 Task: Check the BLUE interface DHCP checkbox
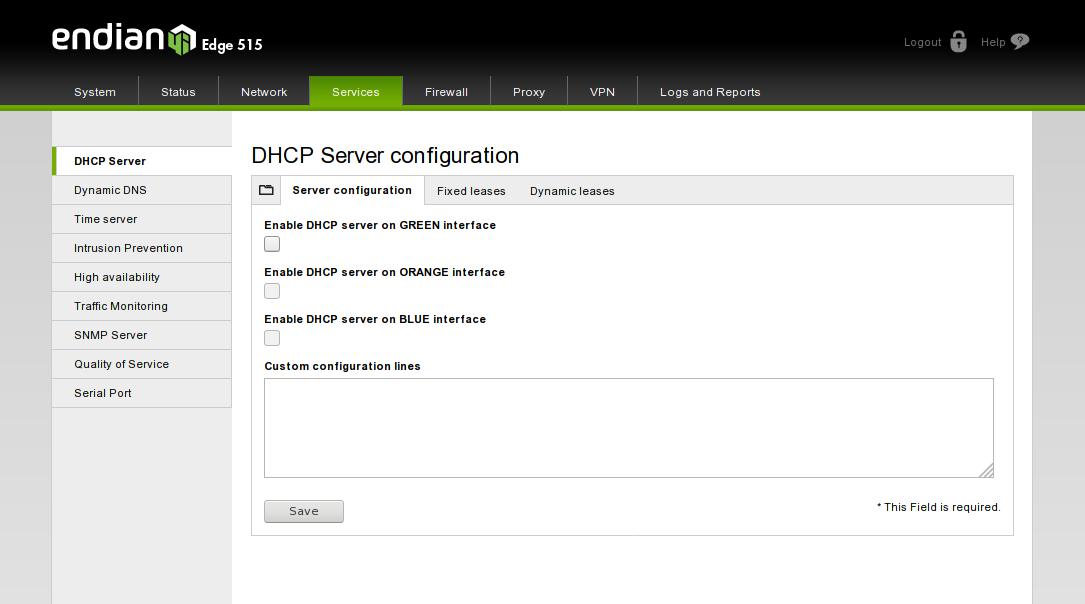click(272, 338)
